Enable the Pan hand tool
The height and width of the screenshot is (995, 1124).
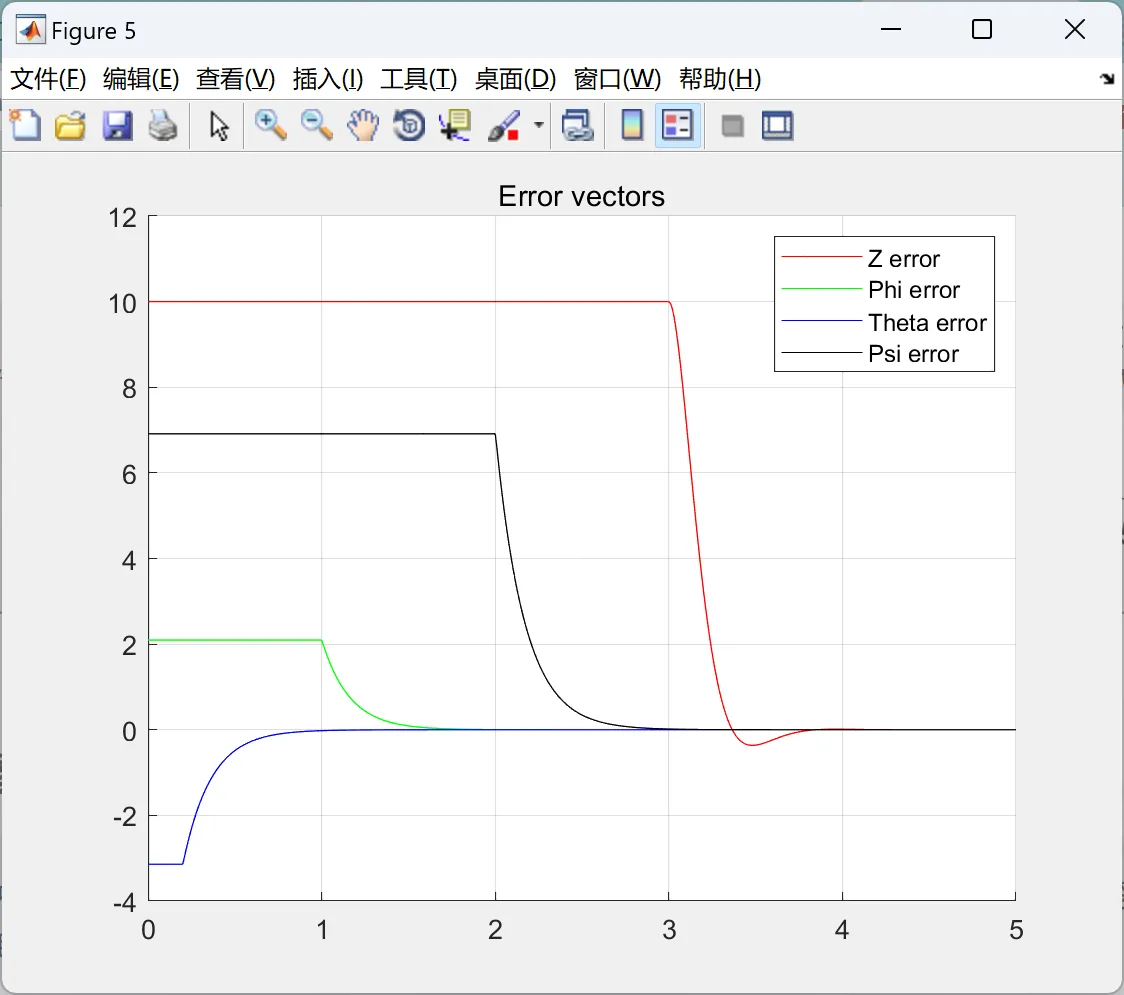(363, 125)
